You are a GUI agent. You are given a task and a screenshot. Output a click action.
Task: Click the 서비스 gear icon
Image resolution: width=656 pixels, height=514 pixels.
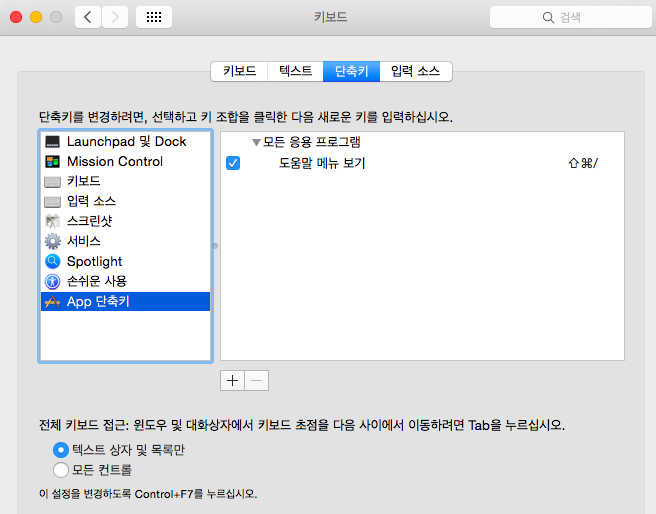53,241
